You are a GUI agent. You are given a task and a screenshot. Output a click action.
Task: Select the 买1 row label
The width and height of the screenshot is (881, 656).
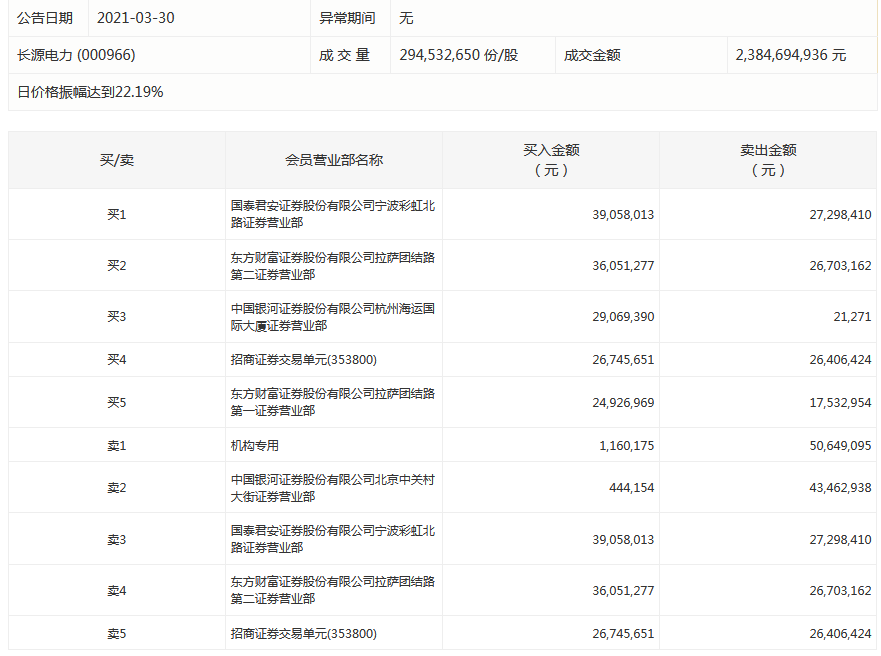tap(117, 214)
